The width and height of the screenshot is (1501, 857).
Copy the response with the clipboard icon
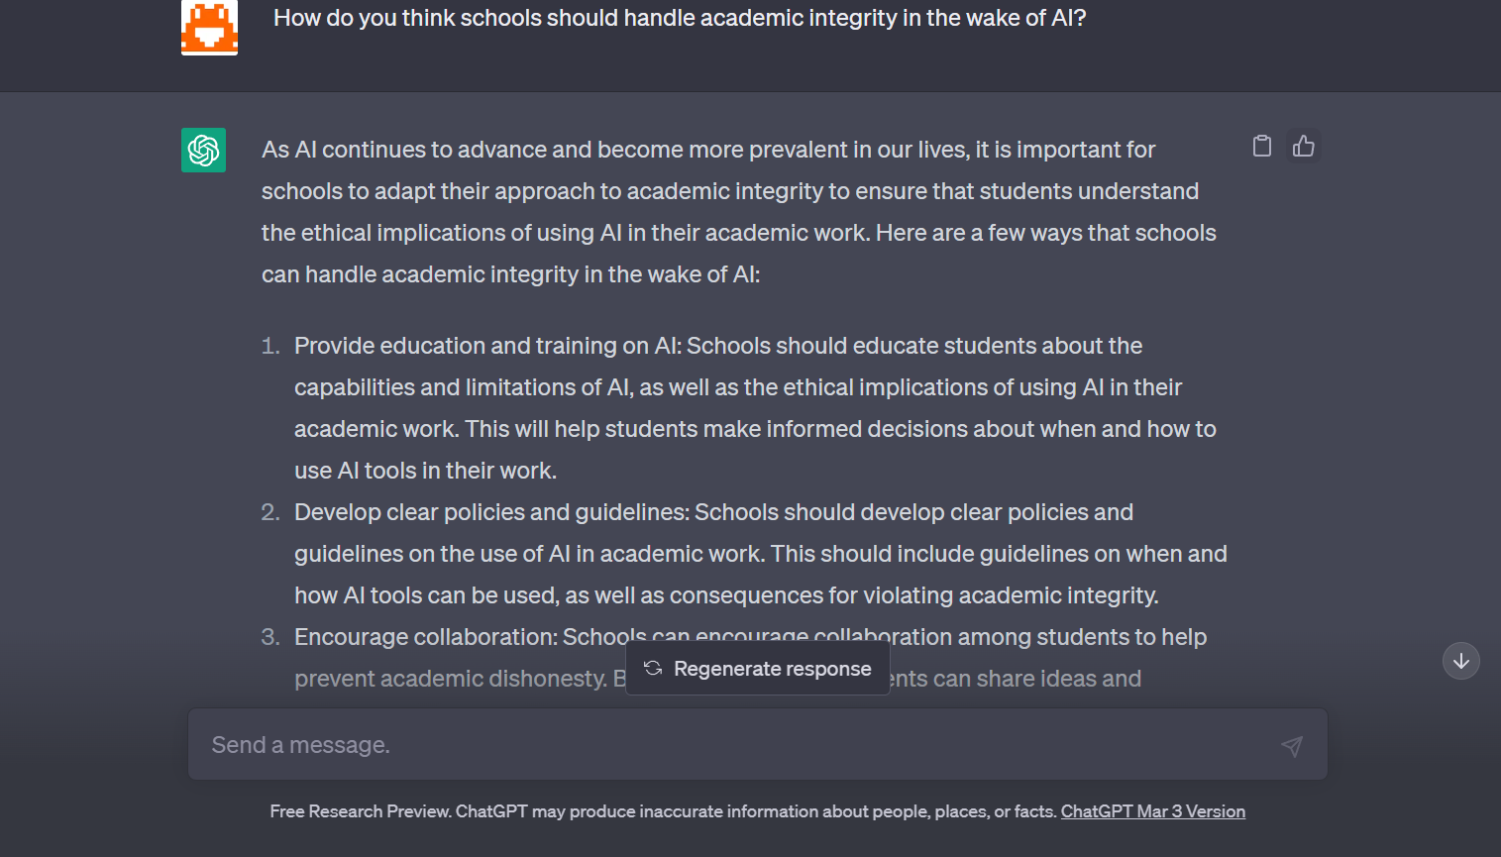[1262, 146]
